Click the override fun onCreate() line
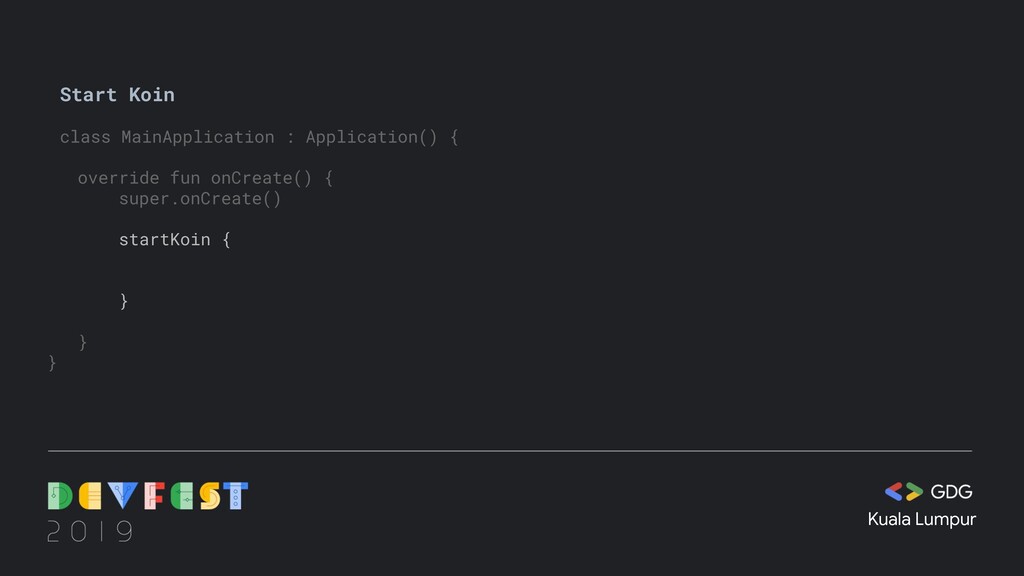1024x576 pixels. 206,178
